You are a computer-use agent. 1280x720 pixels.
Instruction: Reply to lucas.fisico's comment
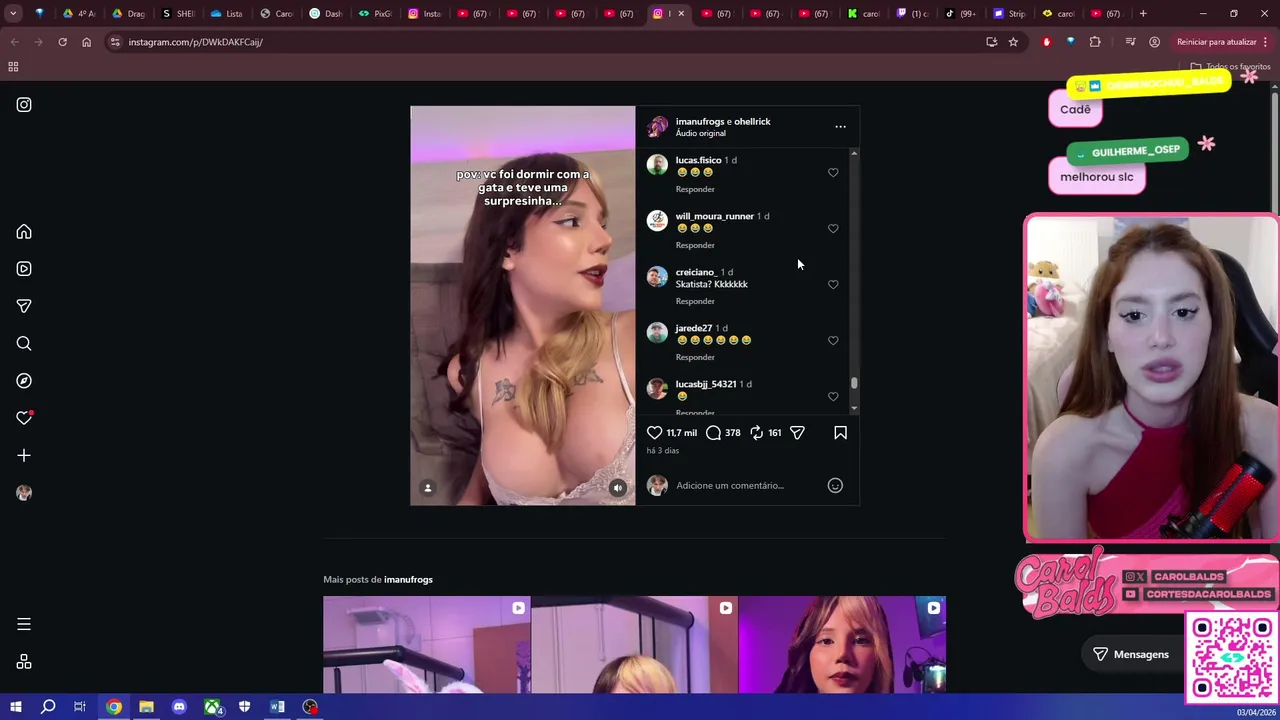click(695, 189)
